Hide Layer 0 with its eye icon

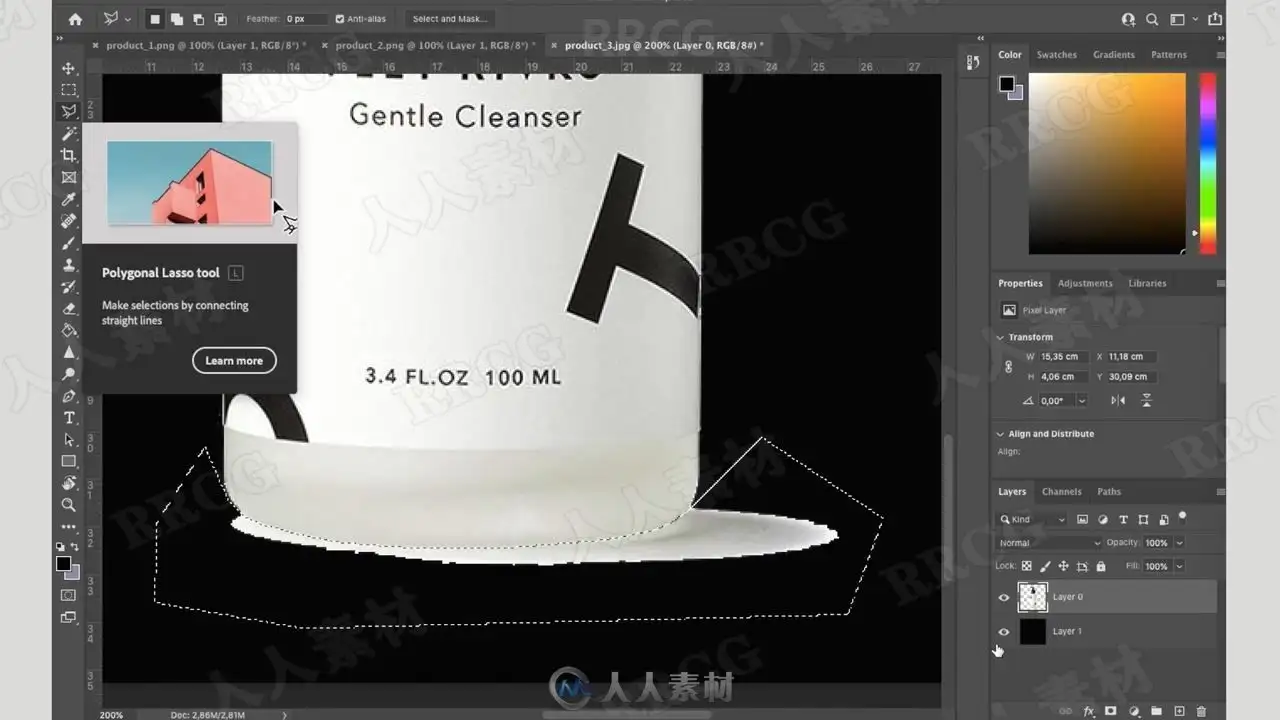1004,598
